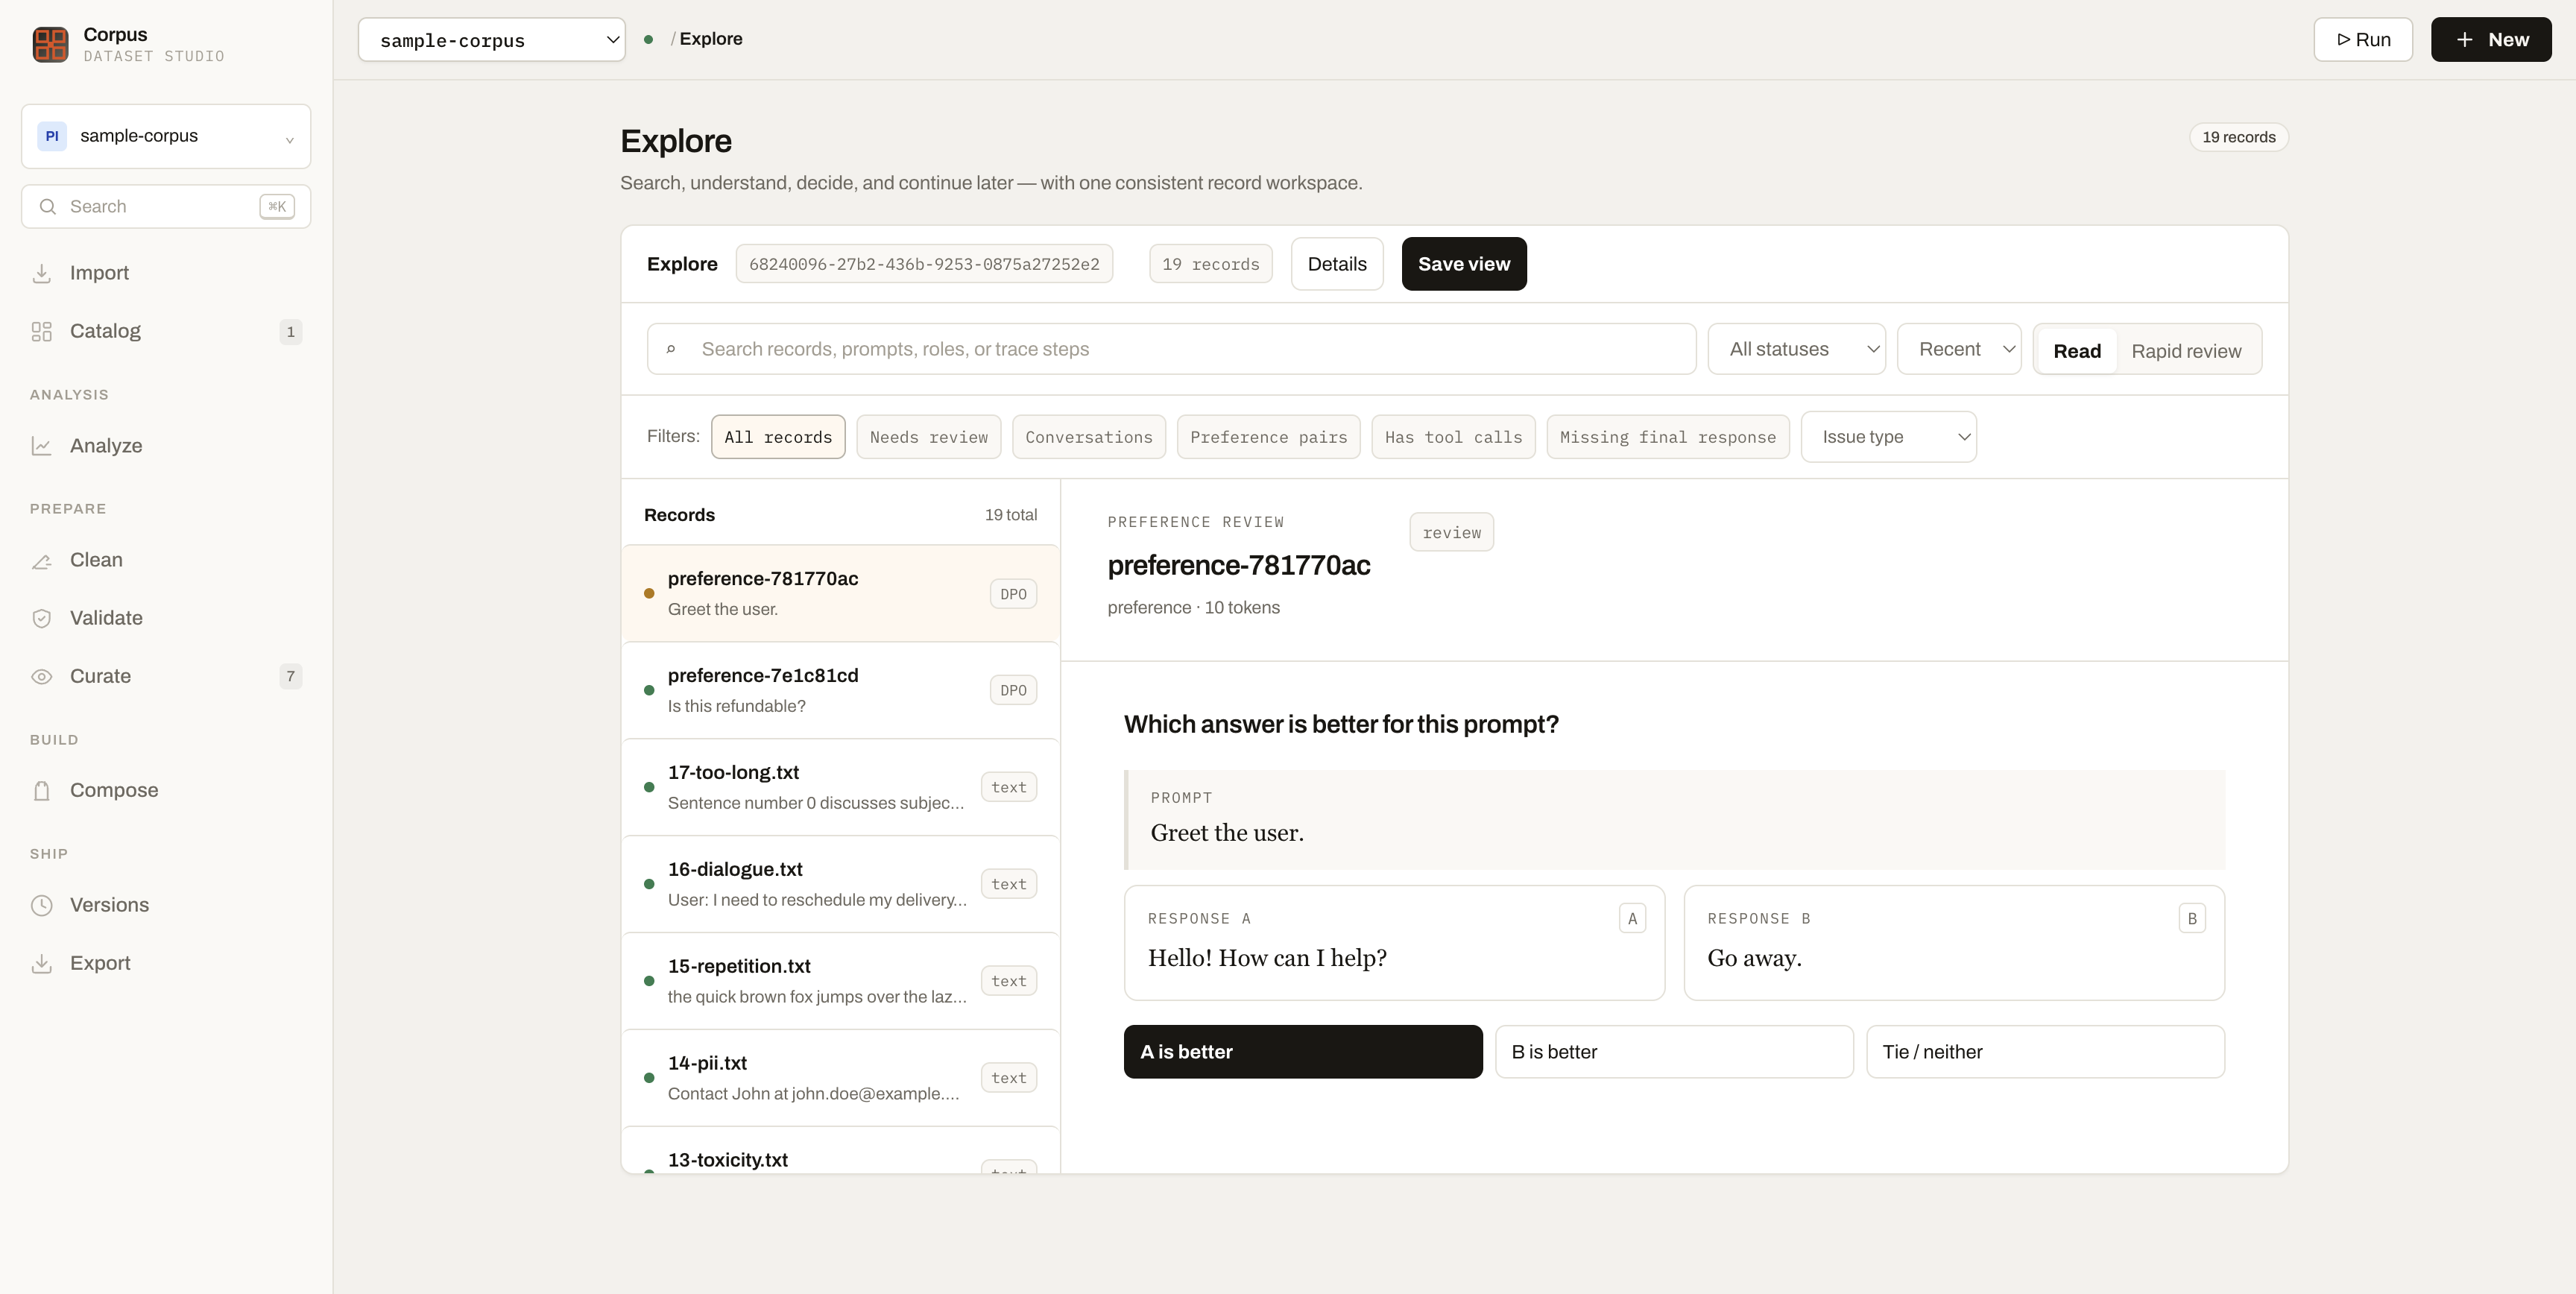The height and width of the screenshot is (1294, 2576).
Task: Select the 'All records' filter
Action: pyautogui.click(x=778, y=437)
